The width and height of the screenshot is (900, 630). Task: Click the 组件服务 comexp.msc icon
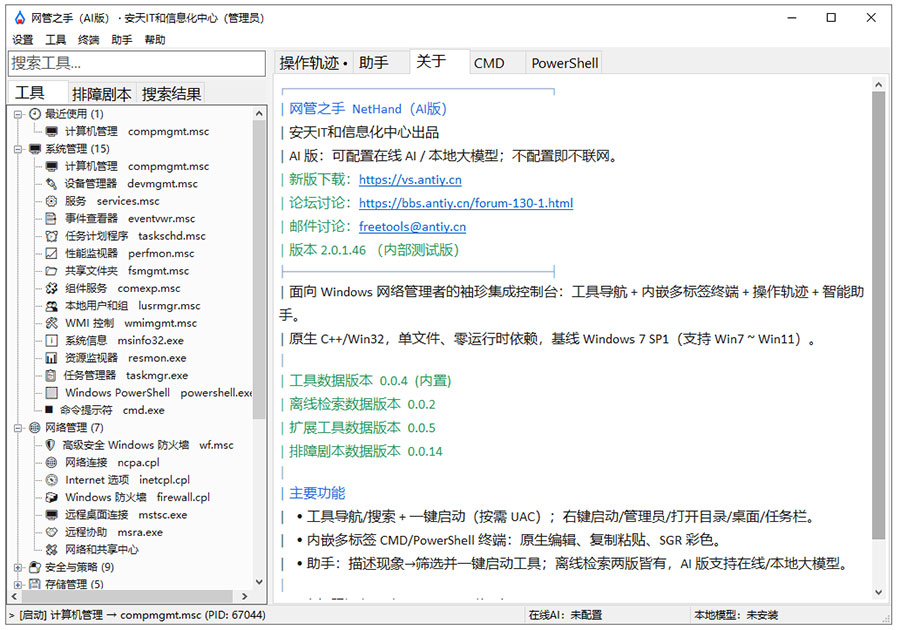click(52, 288)
